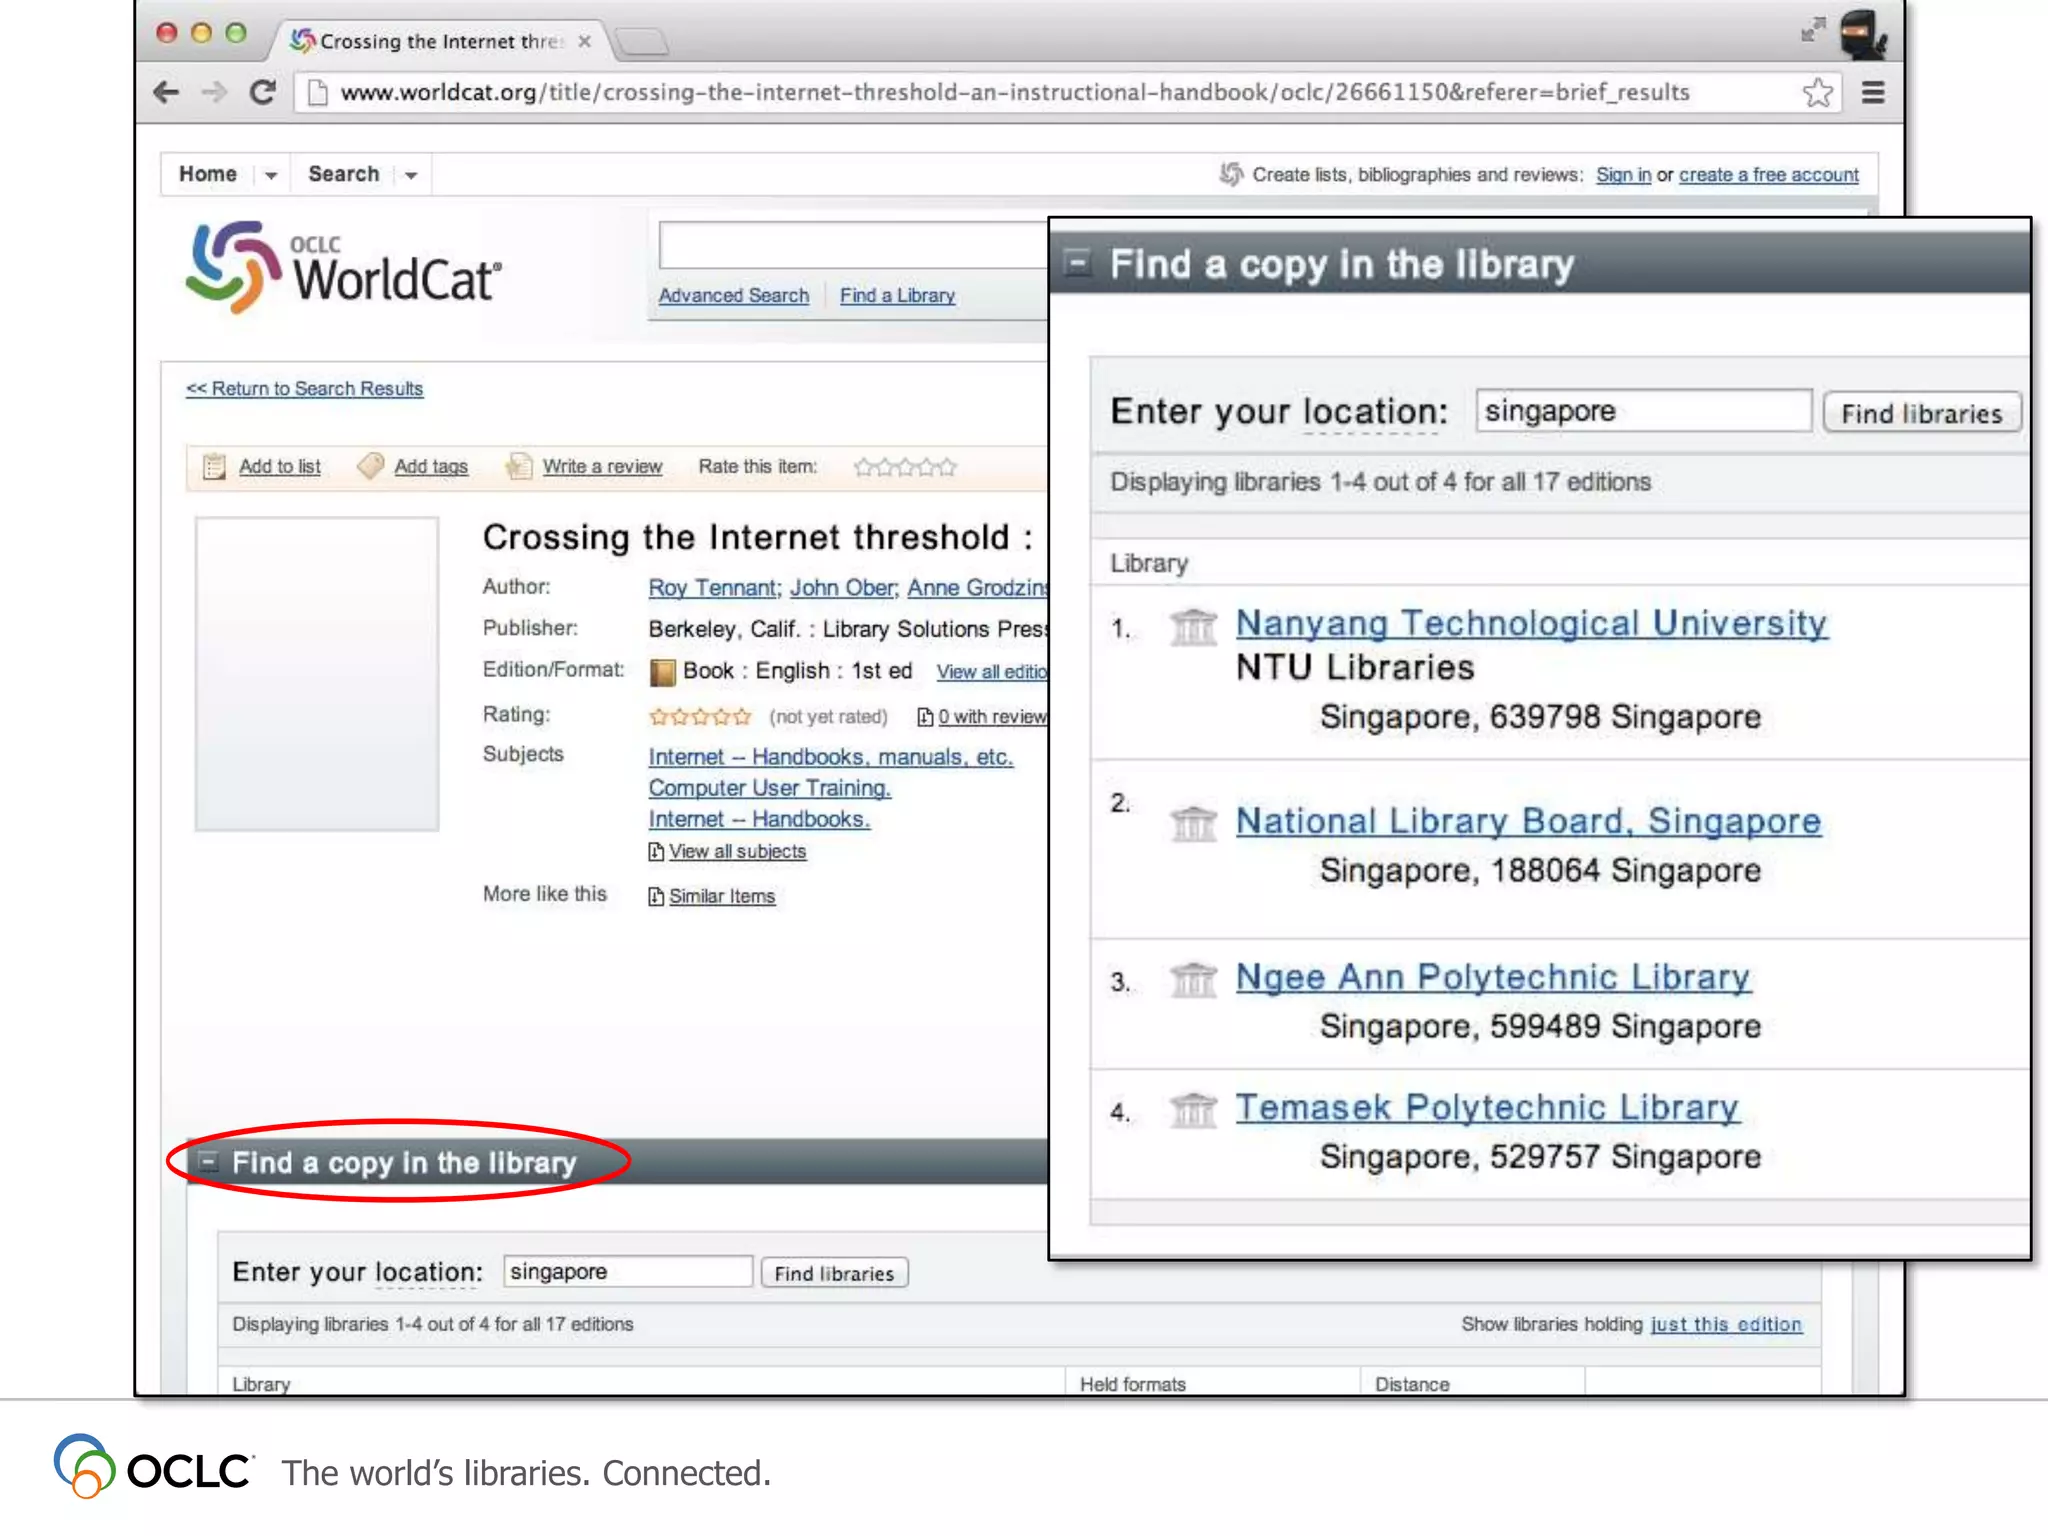This screenshot has width=2048, height=1536.
Task: Open author Anne Grodzins link
Action: [977, 588]
